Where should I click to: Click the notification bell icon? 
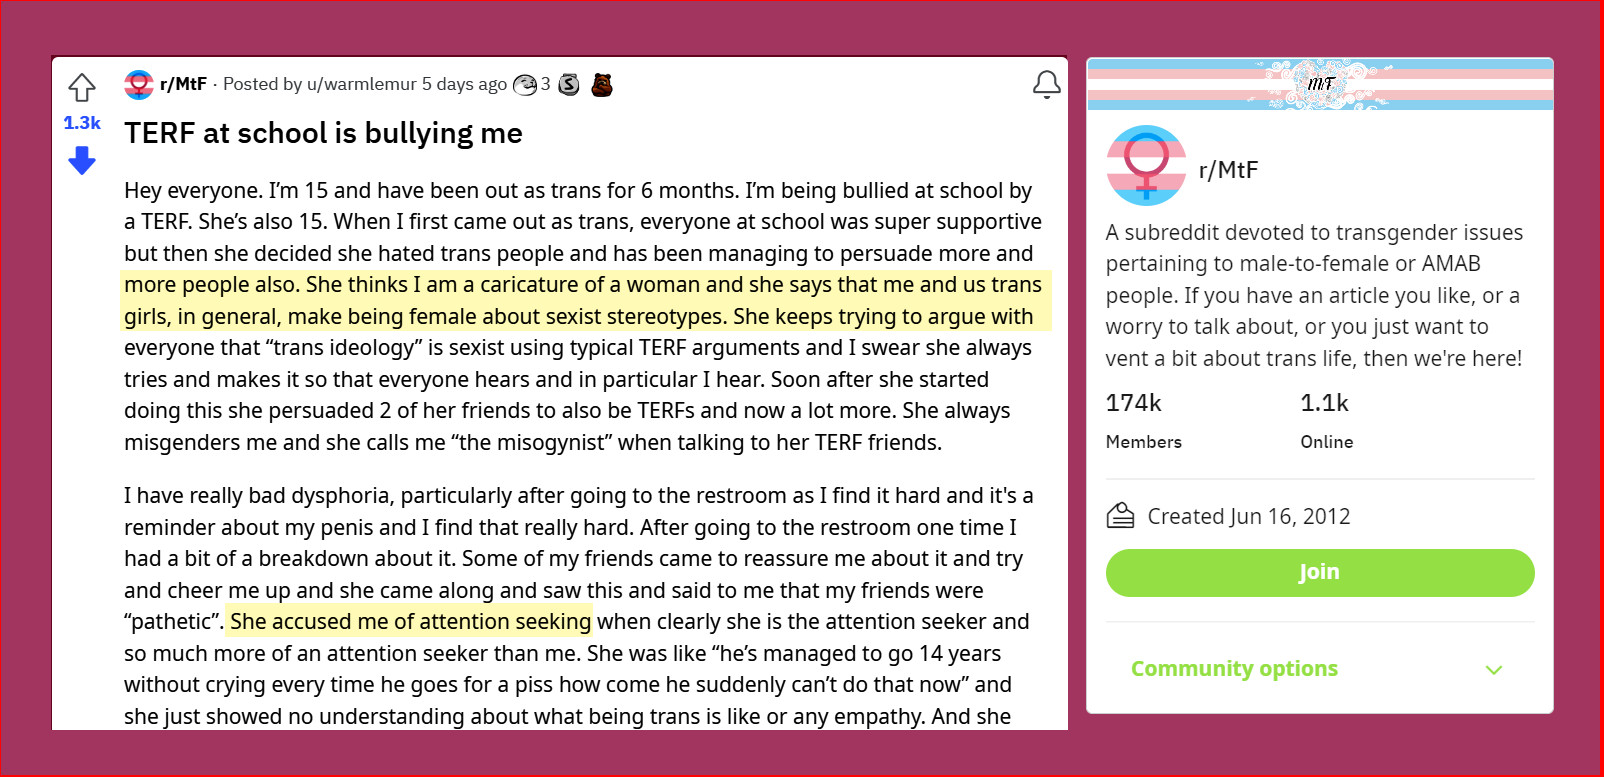pyautogui.click(x=1046, y=85)
